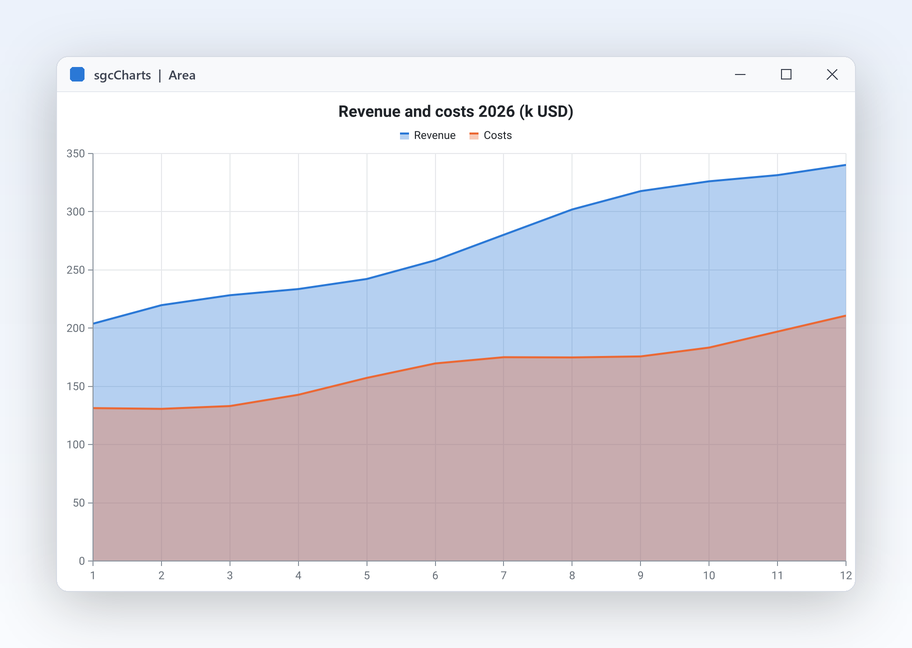Click the chart title 'Revenue and costs 2026 (k USD)'
The width and height of the screenshot is (912, 648).
point(456,111)
